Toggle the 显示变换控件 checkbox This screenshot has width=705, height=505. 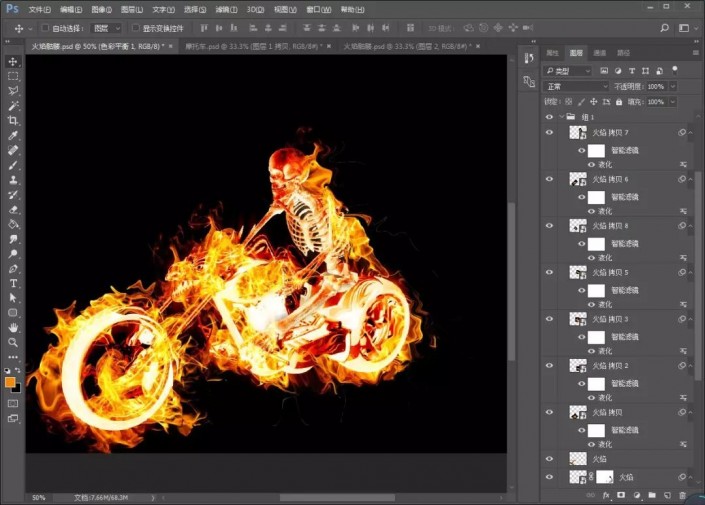[x=135, y=28]
